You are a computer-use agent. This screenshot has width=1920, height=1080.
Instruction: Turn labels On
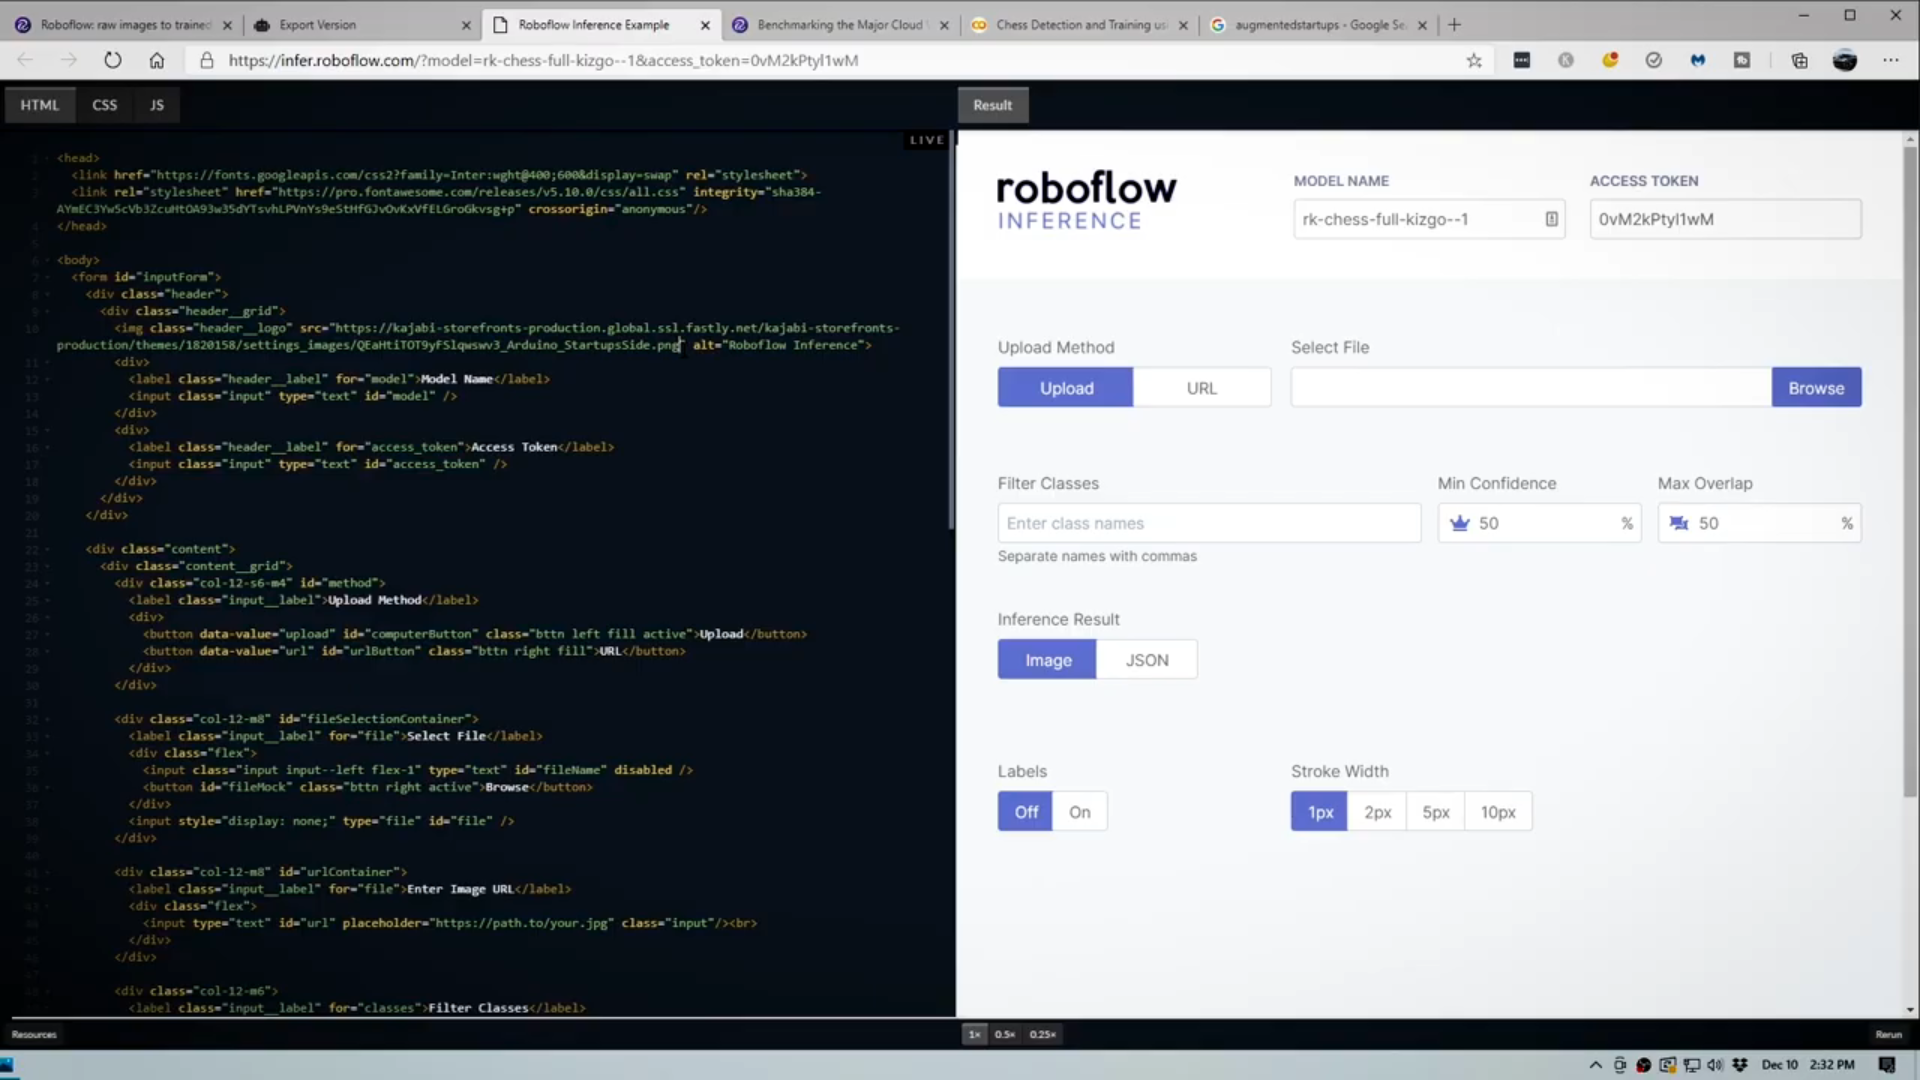tap(1080, 812)
